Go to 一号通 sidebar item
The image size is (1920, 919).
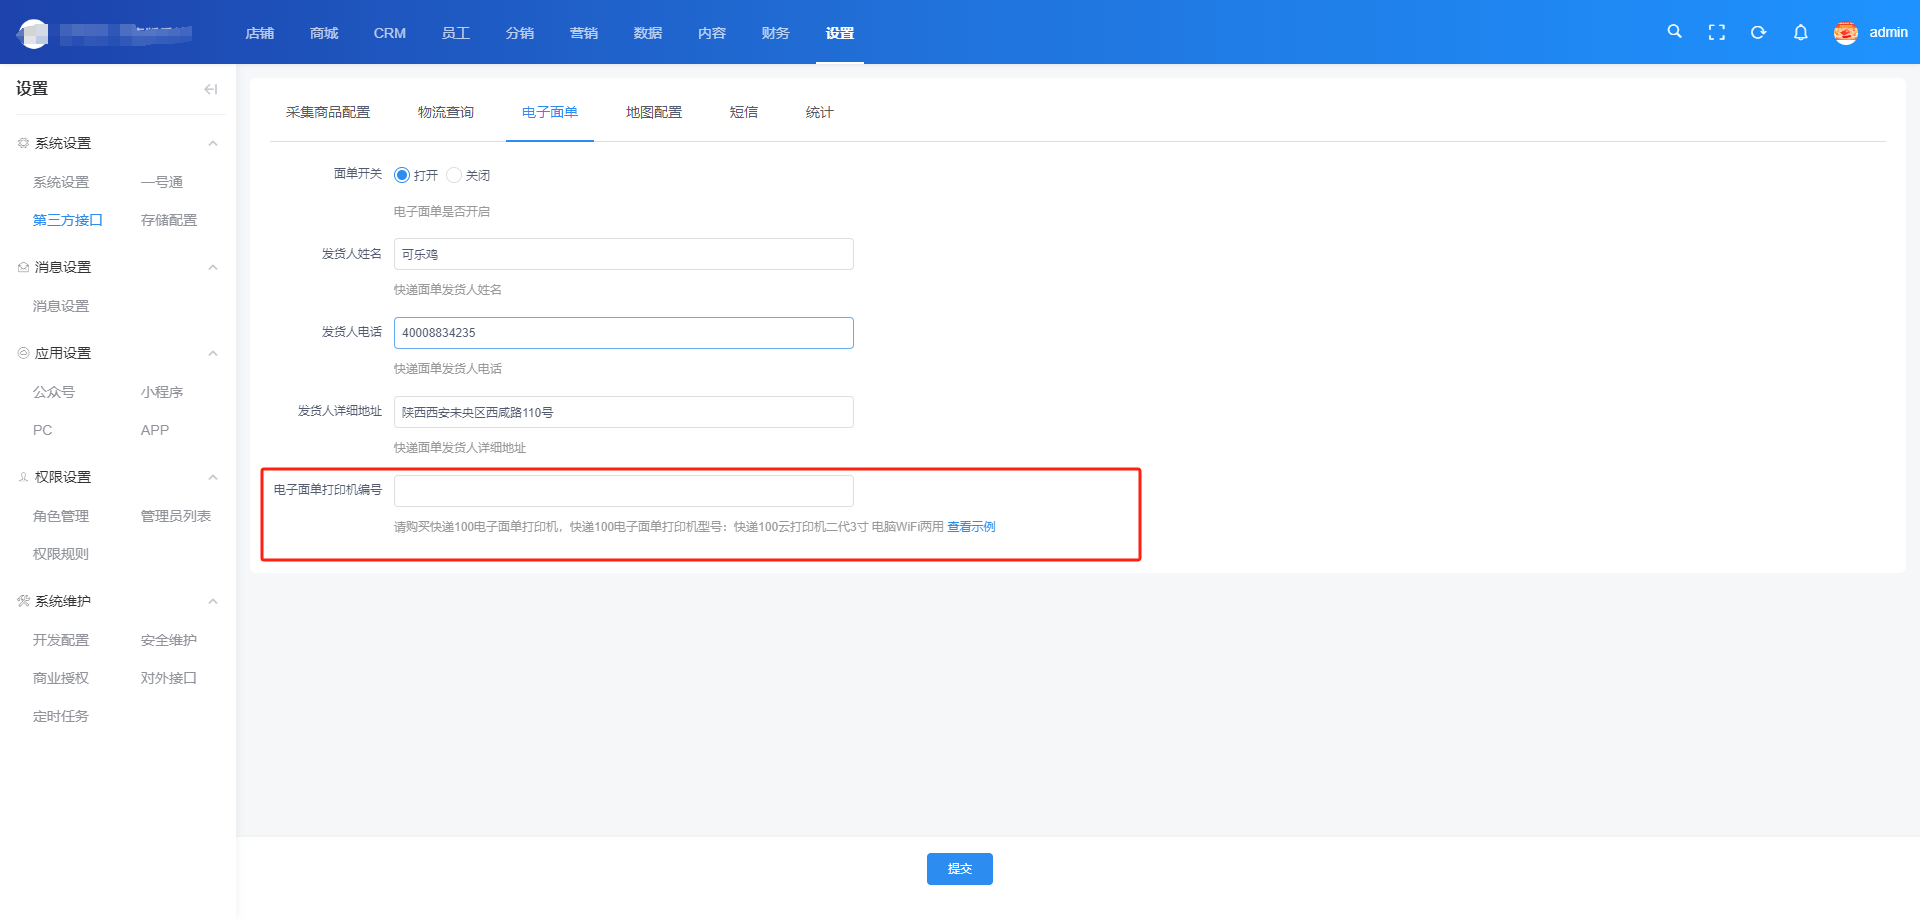tap(162, 182)
